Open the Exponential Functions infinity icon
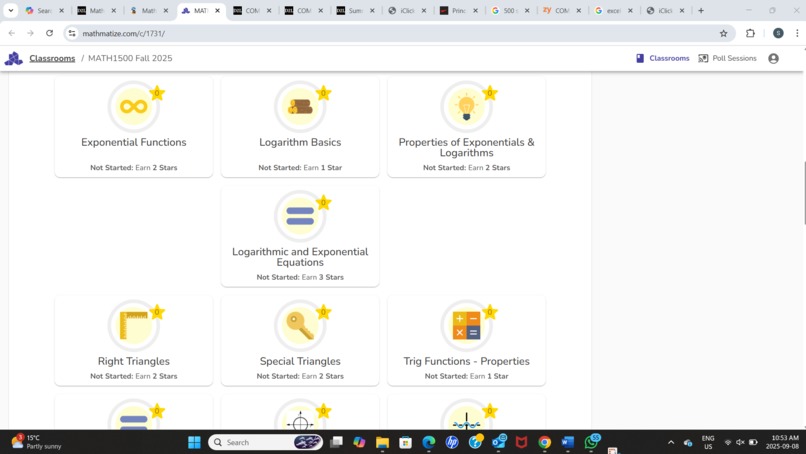The height and width of the screenshot is (454, 806). 134,106
